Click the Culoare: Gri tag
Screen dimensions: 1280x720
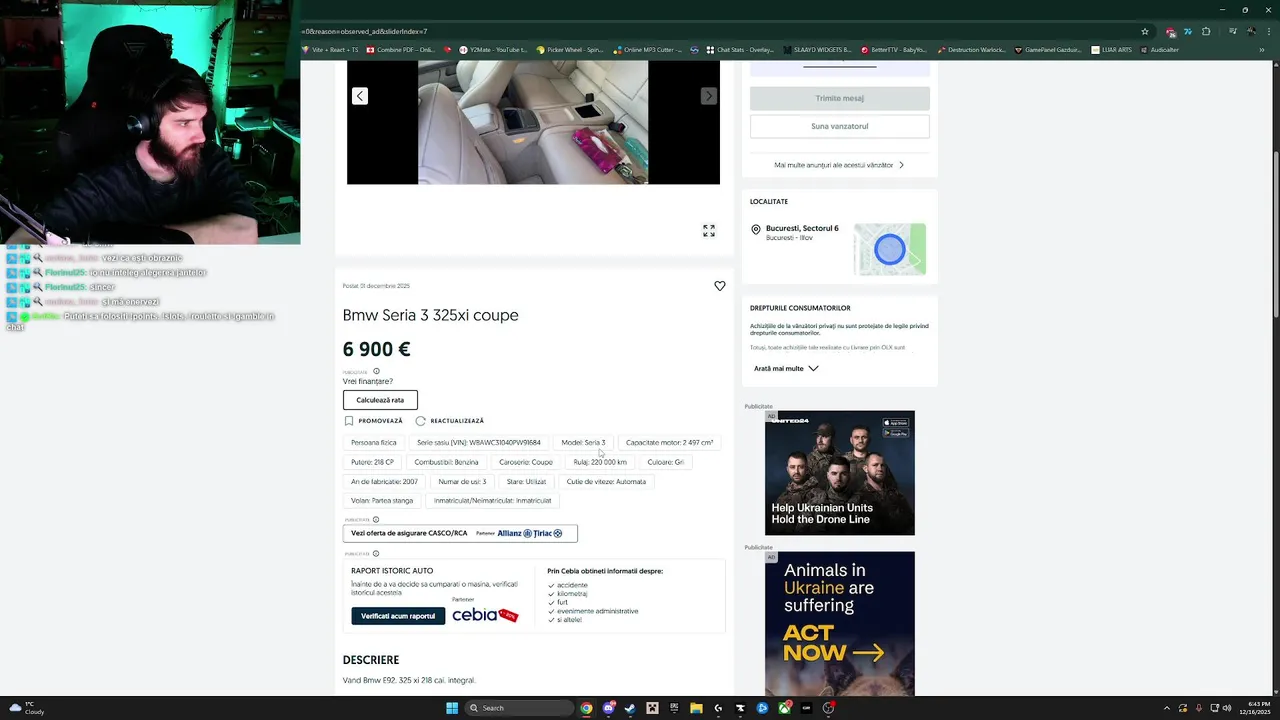pos(666,462)
